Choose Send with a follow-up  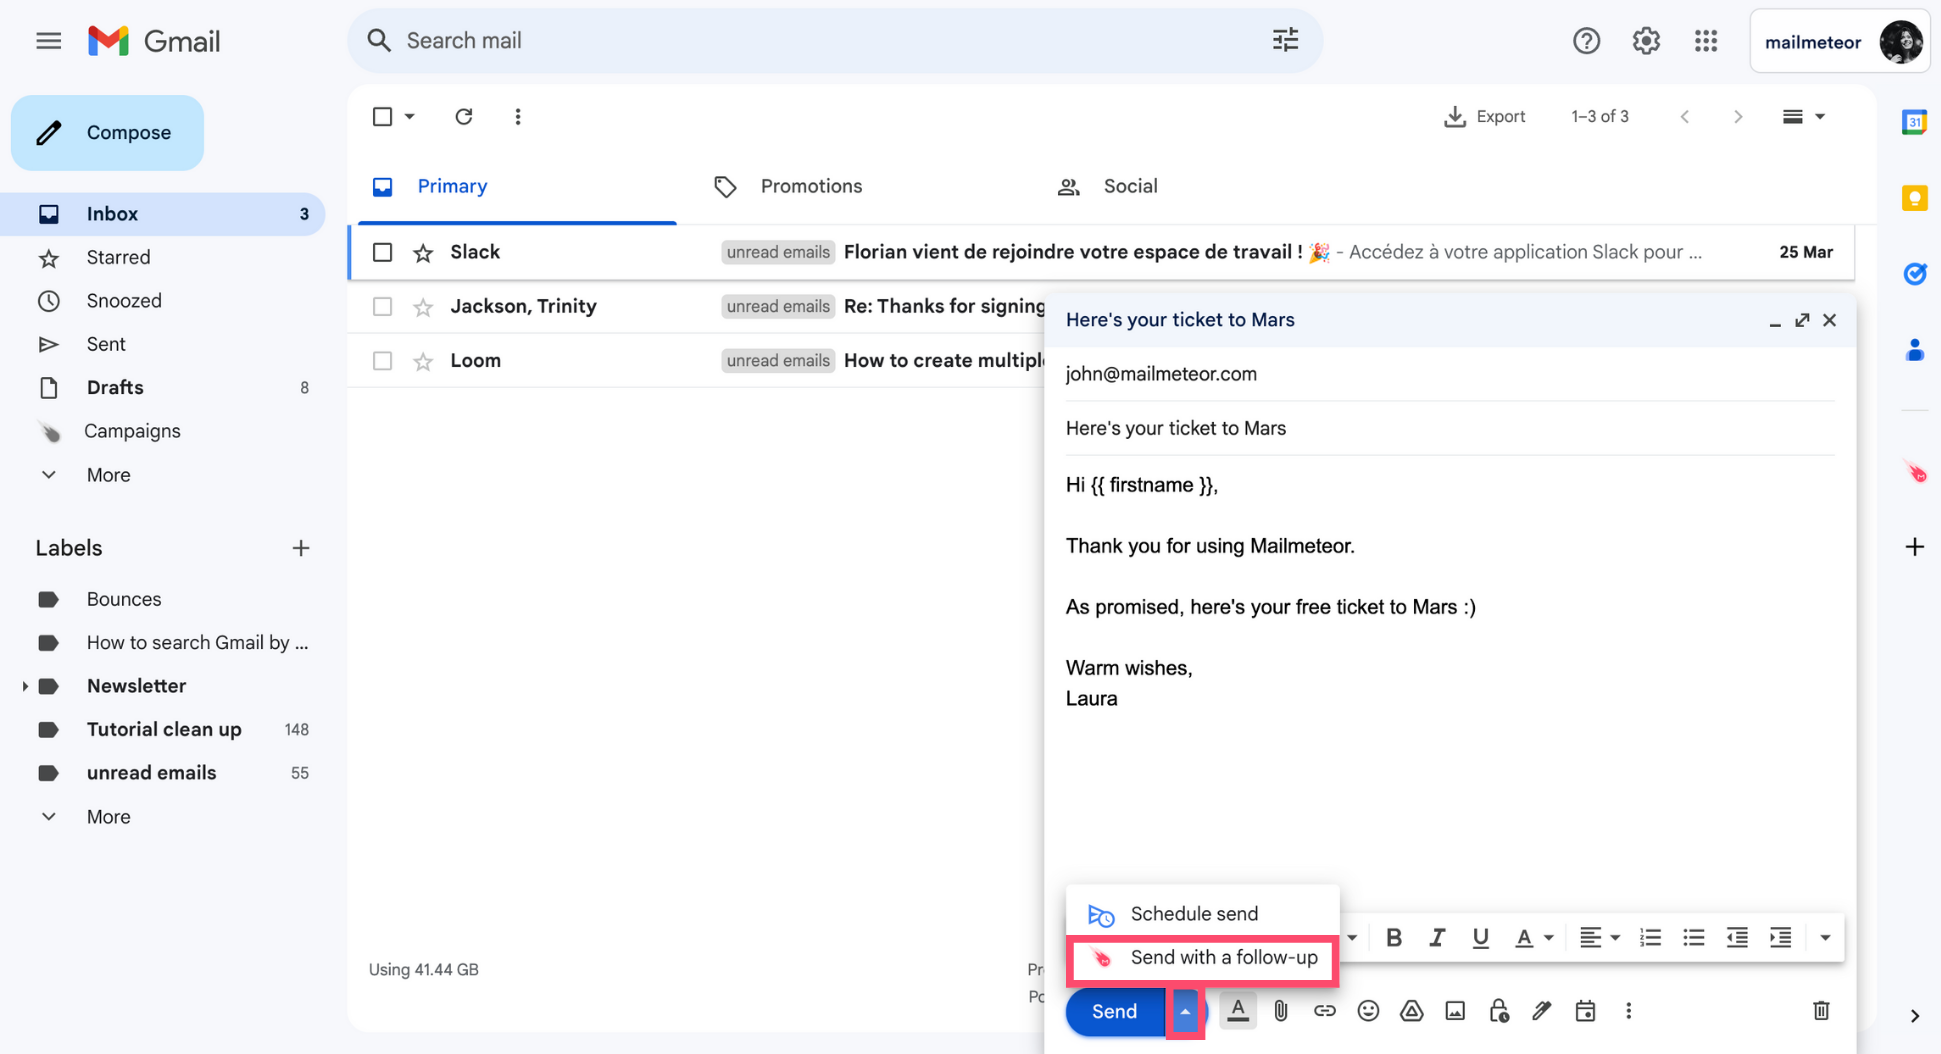(x=1202, y=958)
